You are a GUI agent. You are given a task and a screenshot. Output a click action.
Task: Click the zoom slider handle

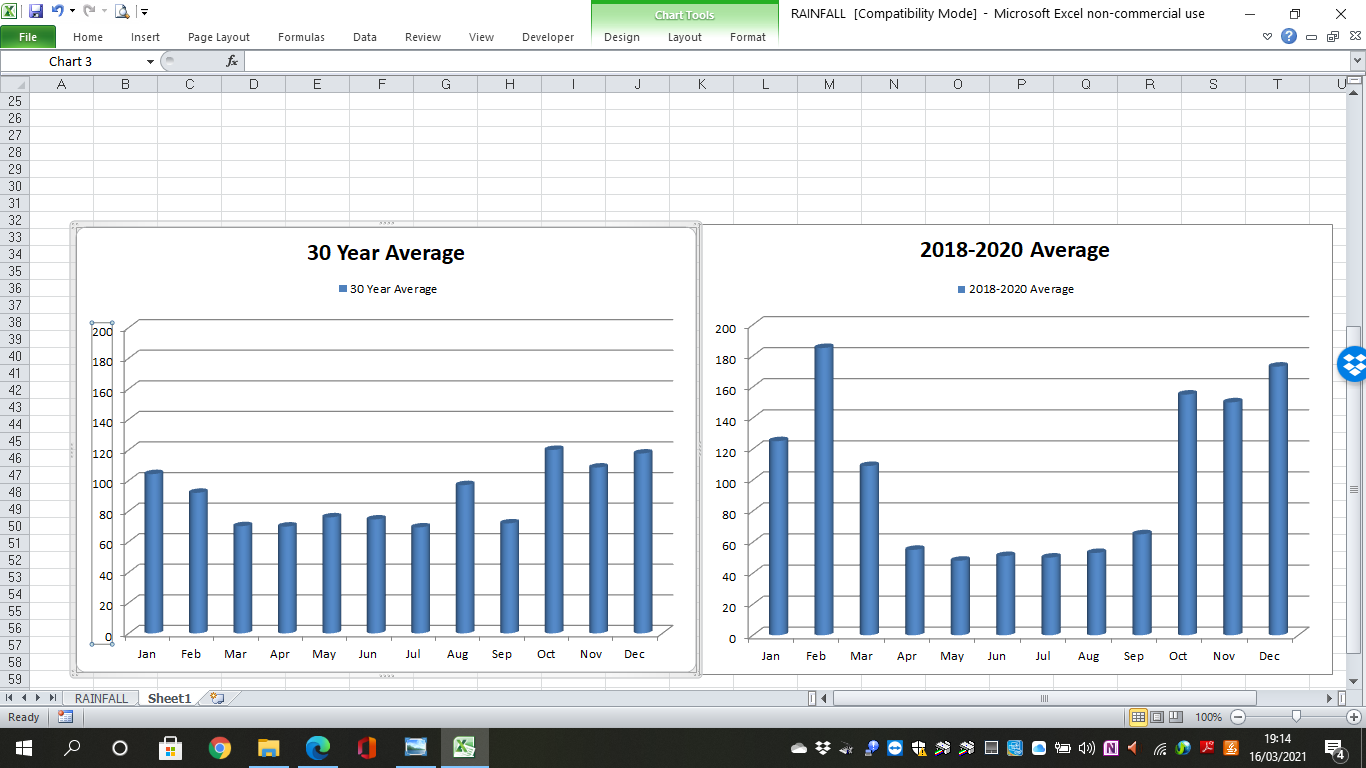coord(1296,717)
